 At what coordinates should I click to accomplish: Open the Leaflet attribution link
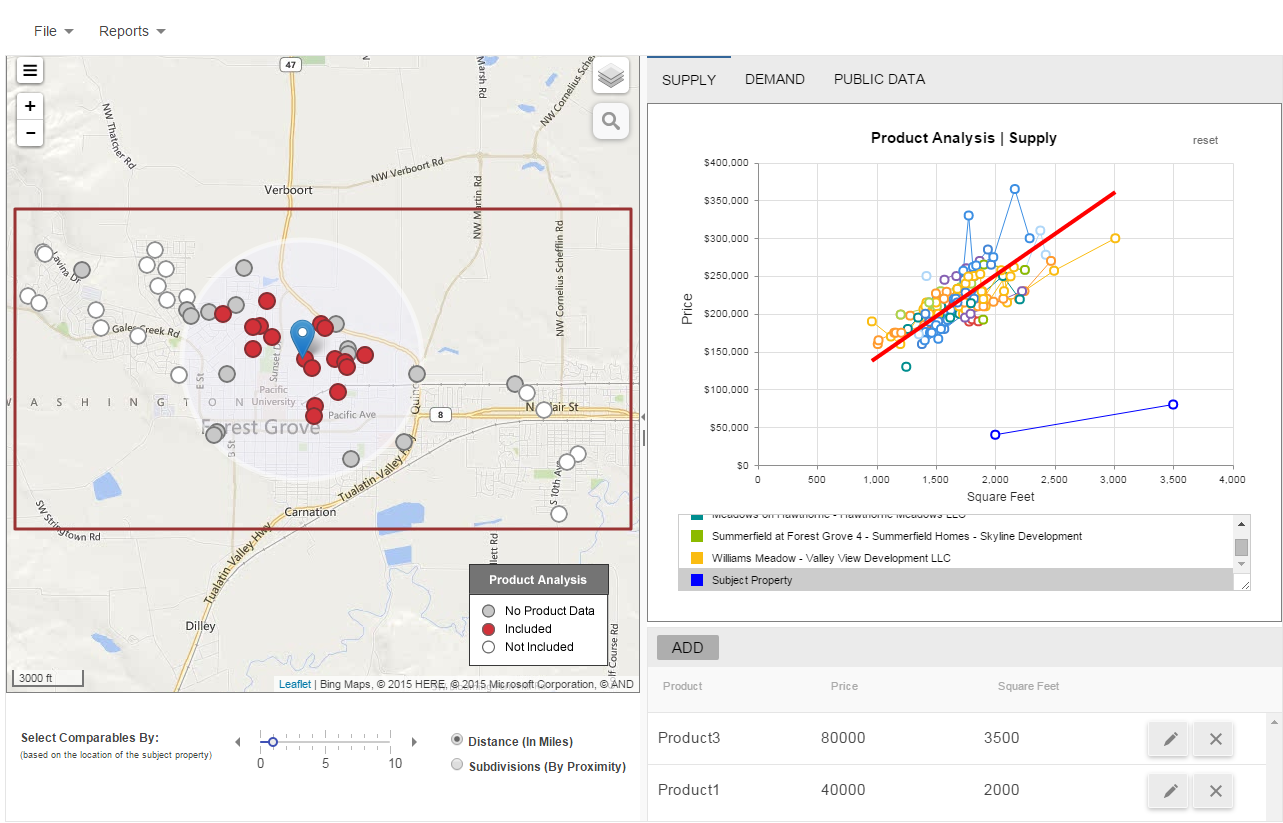[x=295, y=685]
